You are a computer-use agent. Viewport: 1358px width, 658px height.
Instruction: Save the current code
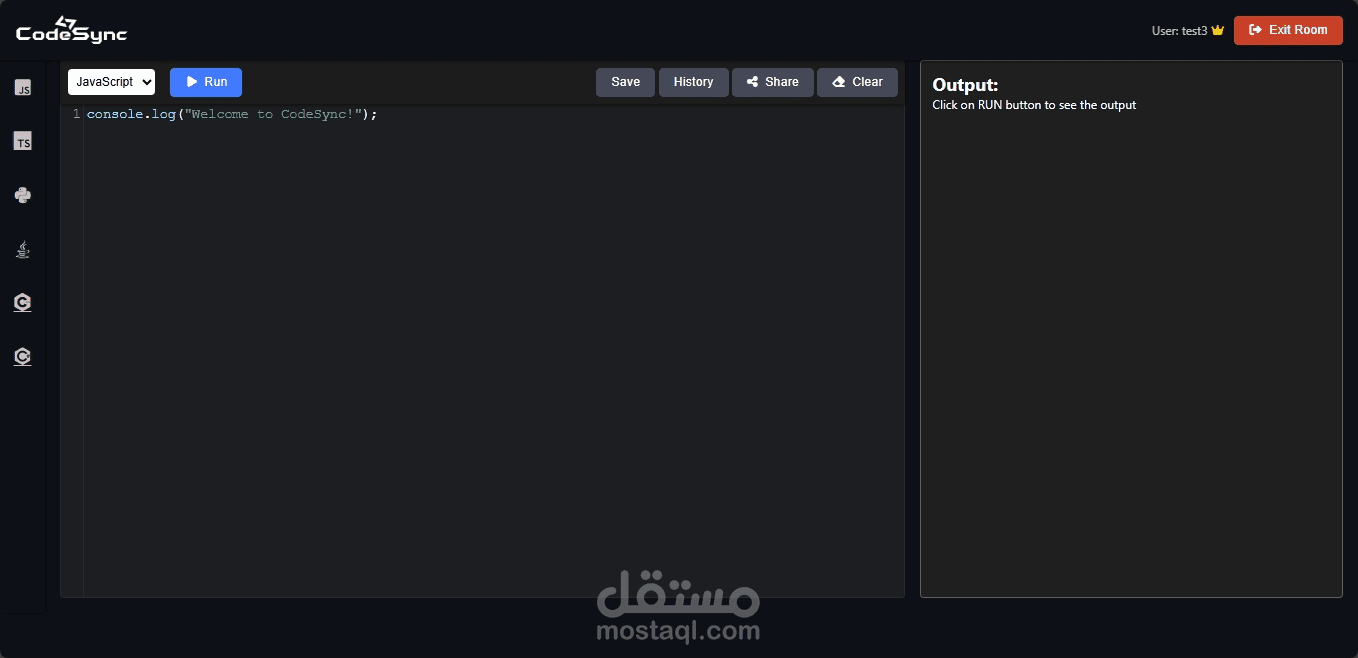pyautogui.click(x=625, y=82)
